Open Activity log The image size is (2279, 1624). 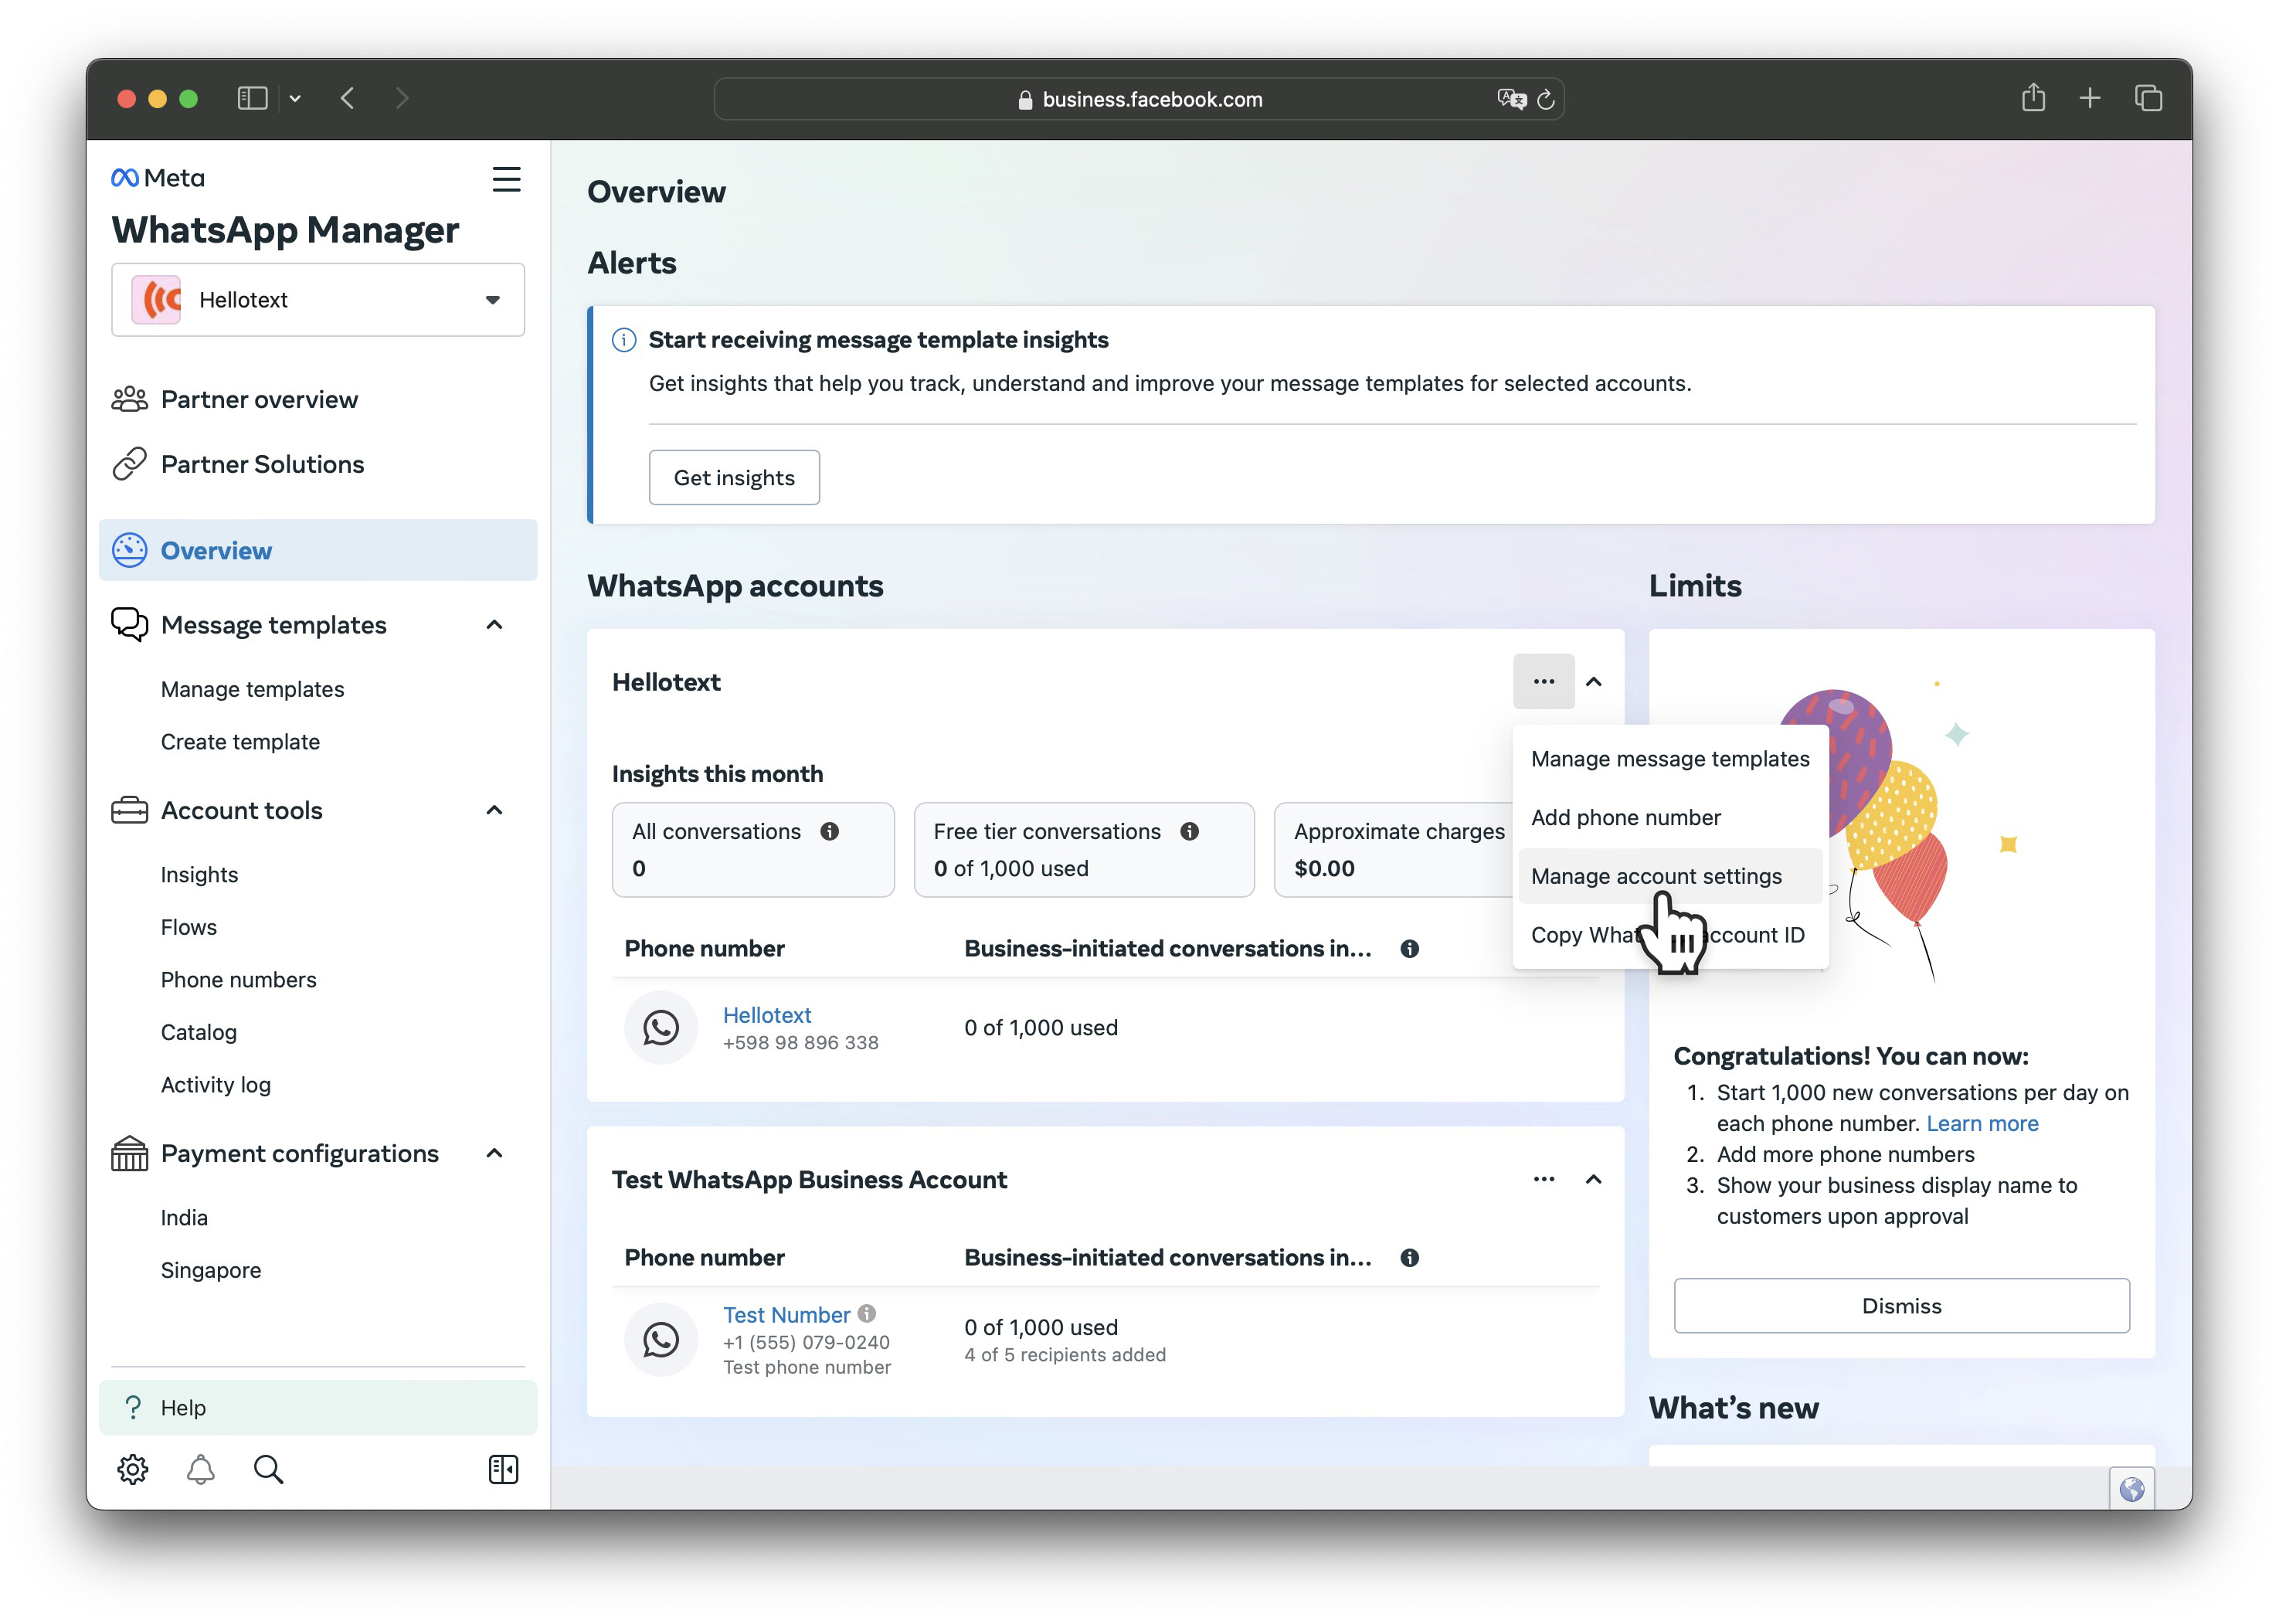point(215,1085)
